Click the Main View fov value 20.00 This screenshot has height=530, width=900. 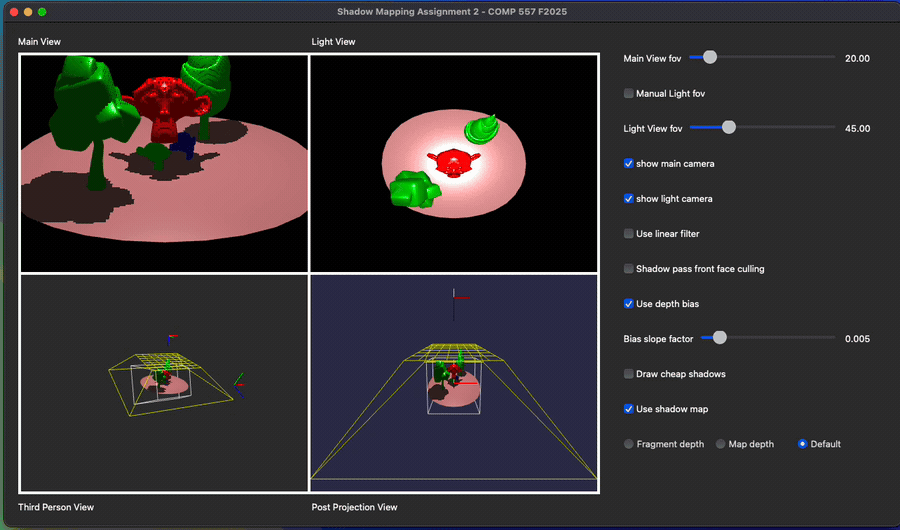[x=857, y=59]
